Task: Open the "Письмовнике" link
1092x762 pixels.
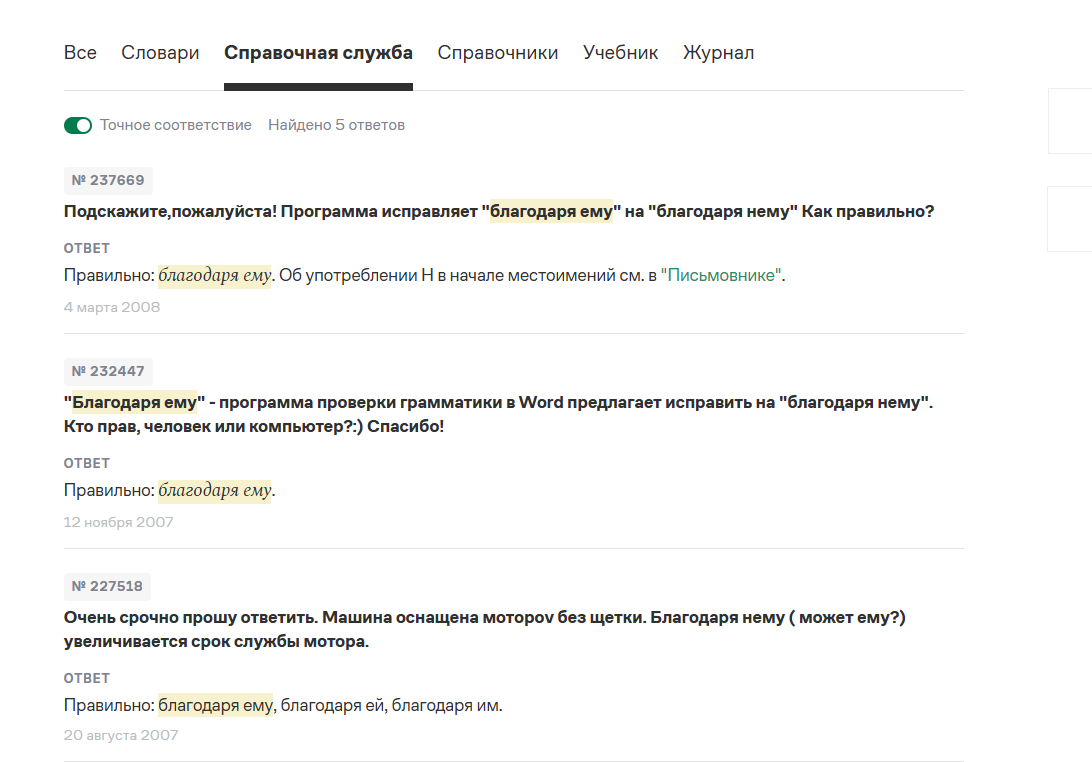Action: (721, 276)
